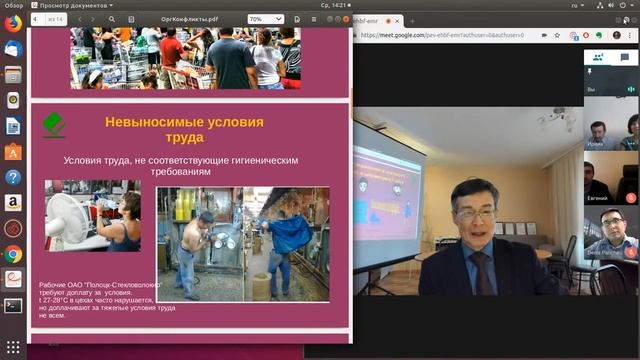Open the network icon in system tray
640x360 pixels.
tap(600, 5)
